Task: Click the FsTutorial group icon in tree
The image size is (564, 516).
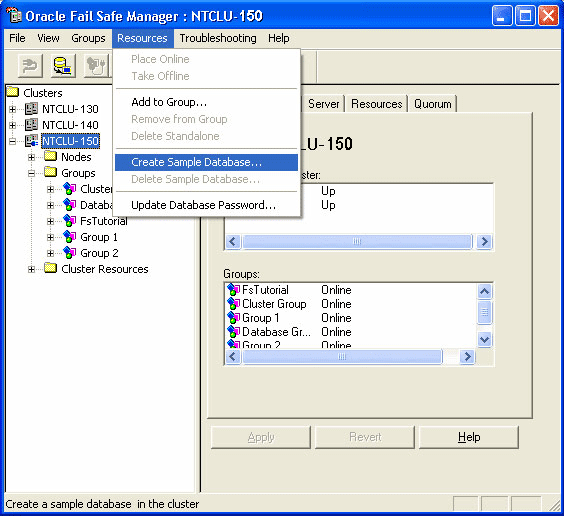Action: coord(69,220)
